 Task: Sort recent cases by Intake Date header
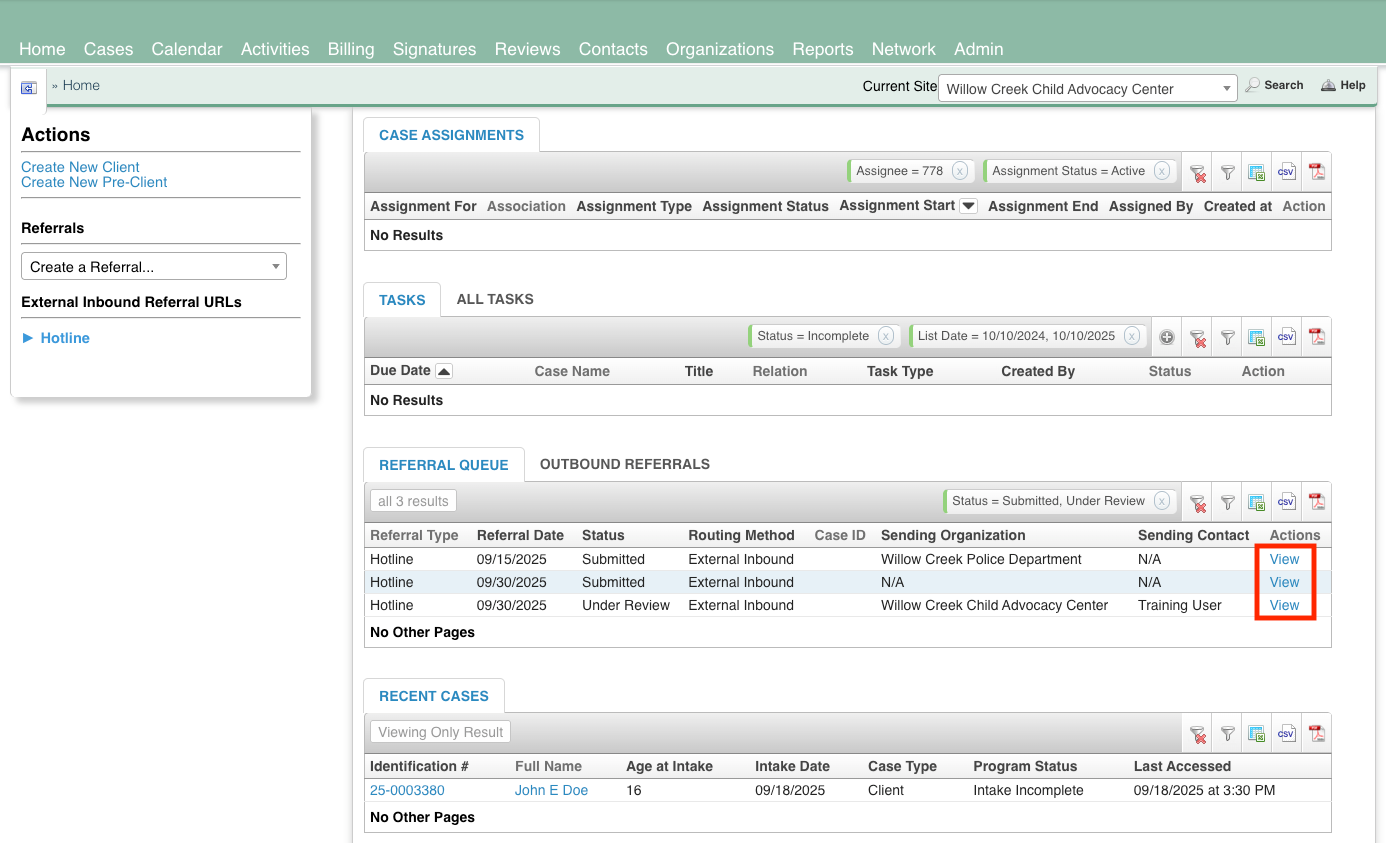click(x=792, y=766)
